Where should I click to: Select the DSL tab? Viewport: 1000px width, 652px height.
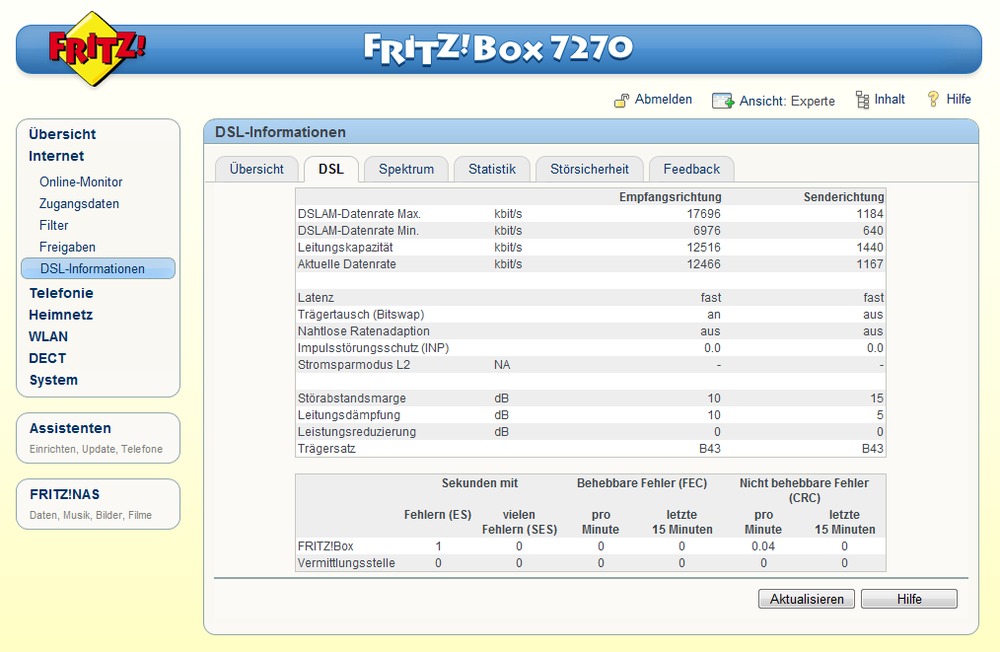(x=331, y=169)
